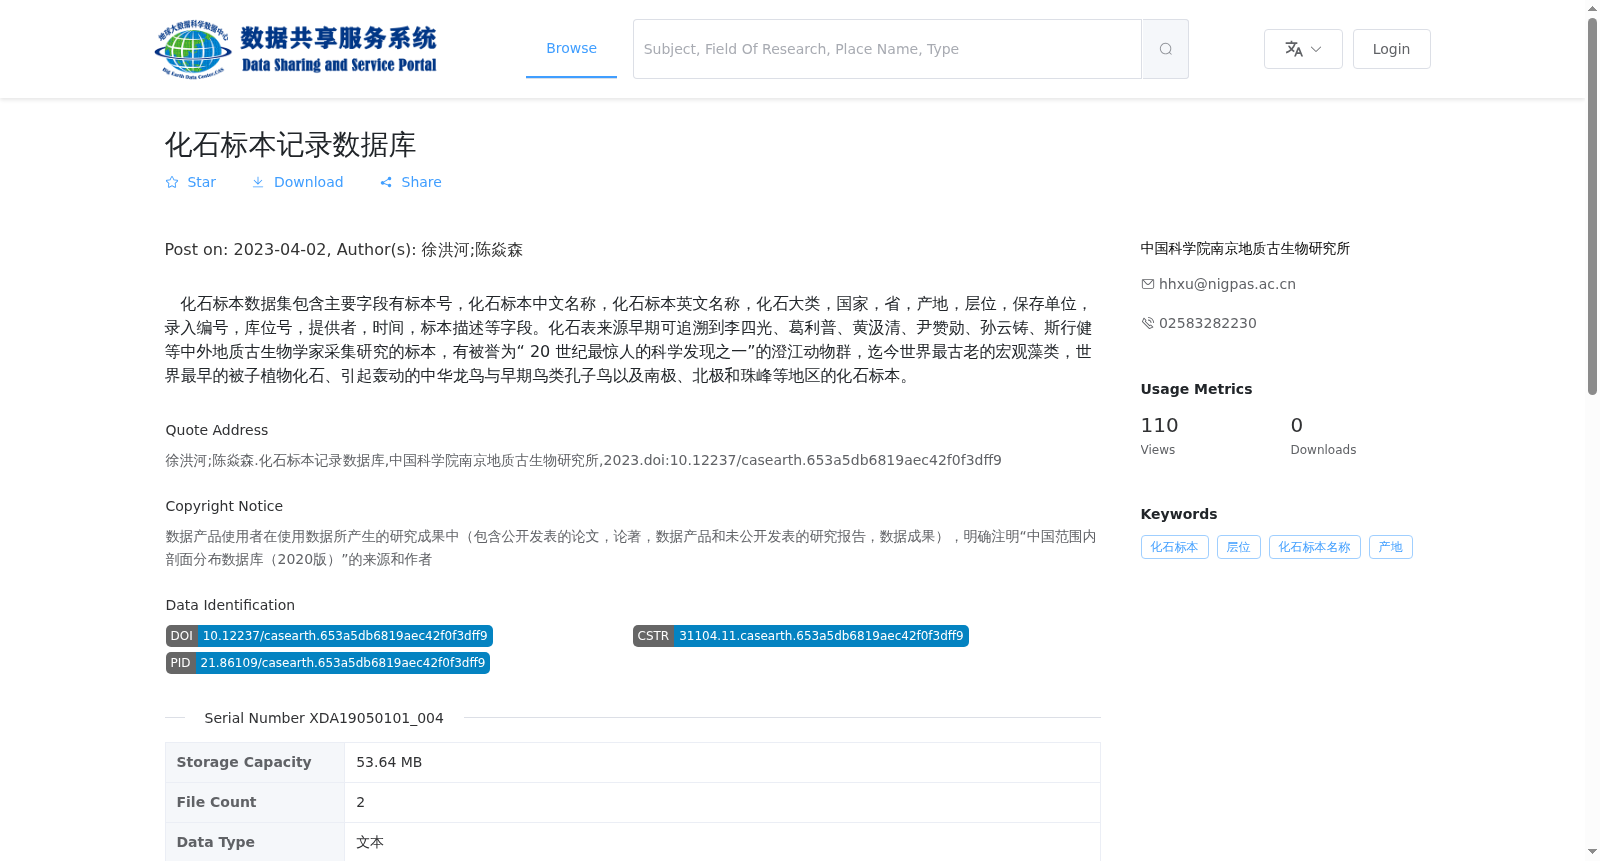Click the 53.64 MB storage value
Viewport: 1600px width, 861px height.
389,762
